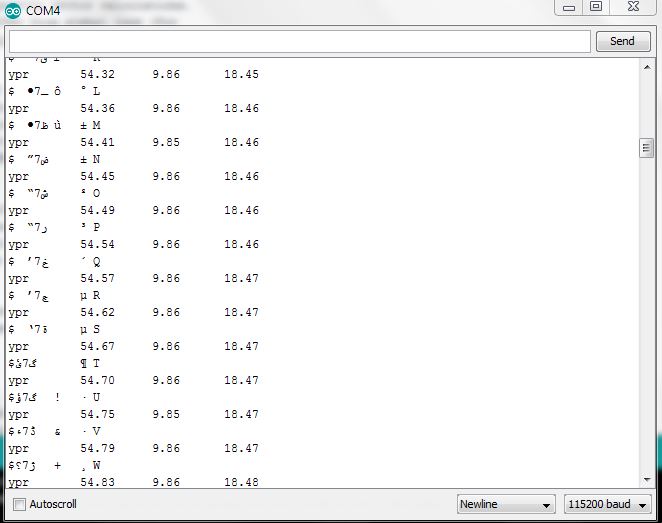The height and width of the screenshot is (523, 662).
Task: Click the roll value 18.48 in output
Action: pos(241,482)
